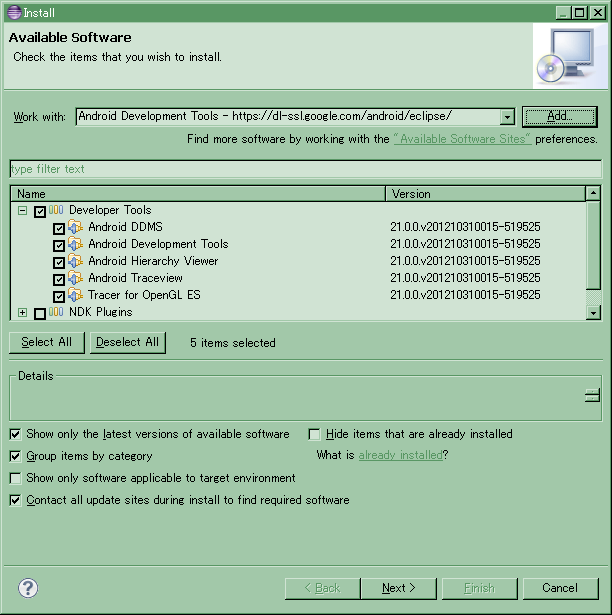Screen dimensions: 612x615
Task: Toggle Show only the latest versions checkbox
Action: [15, 434]
